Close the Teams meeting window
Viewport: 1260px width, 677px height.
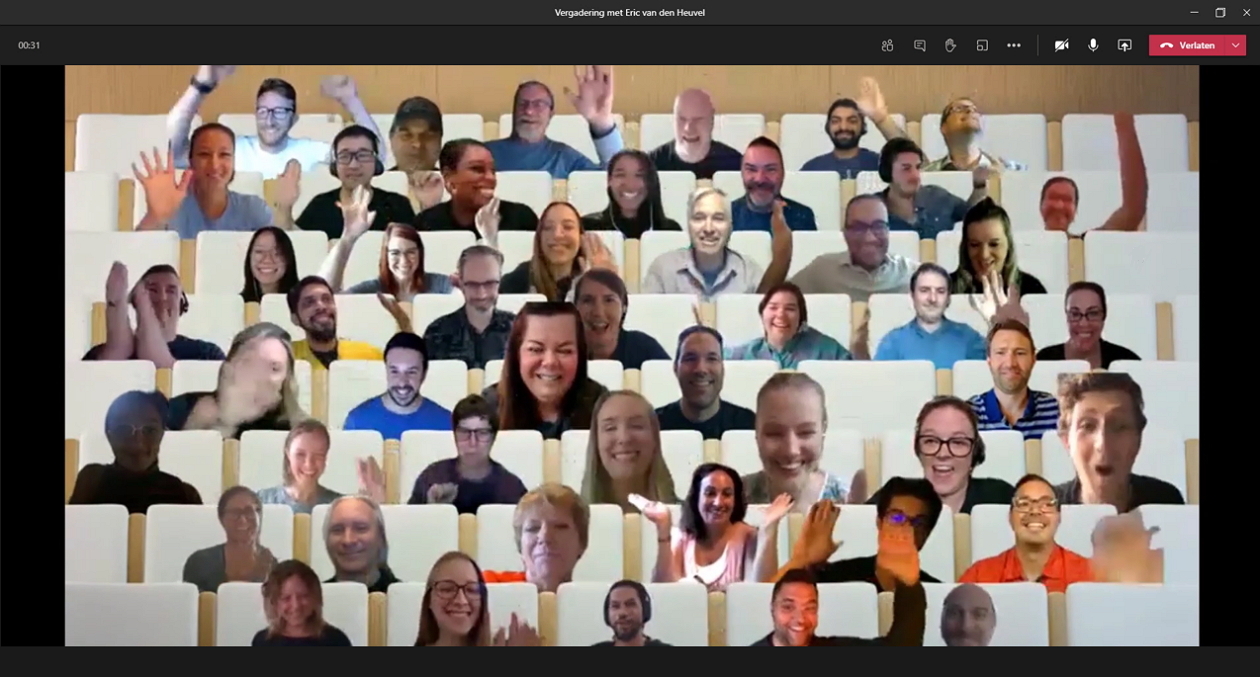tap(1246, 12)
